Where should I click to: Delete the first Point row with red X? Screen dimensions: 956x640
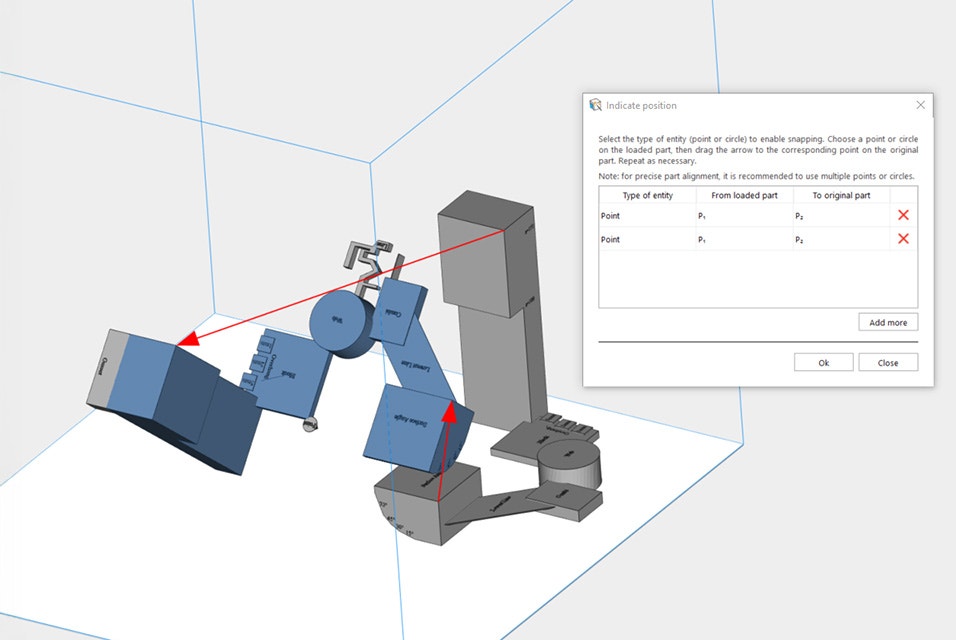coord(903,215)
